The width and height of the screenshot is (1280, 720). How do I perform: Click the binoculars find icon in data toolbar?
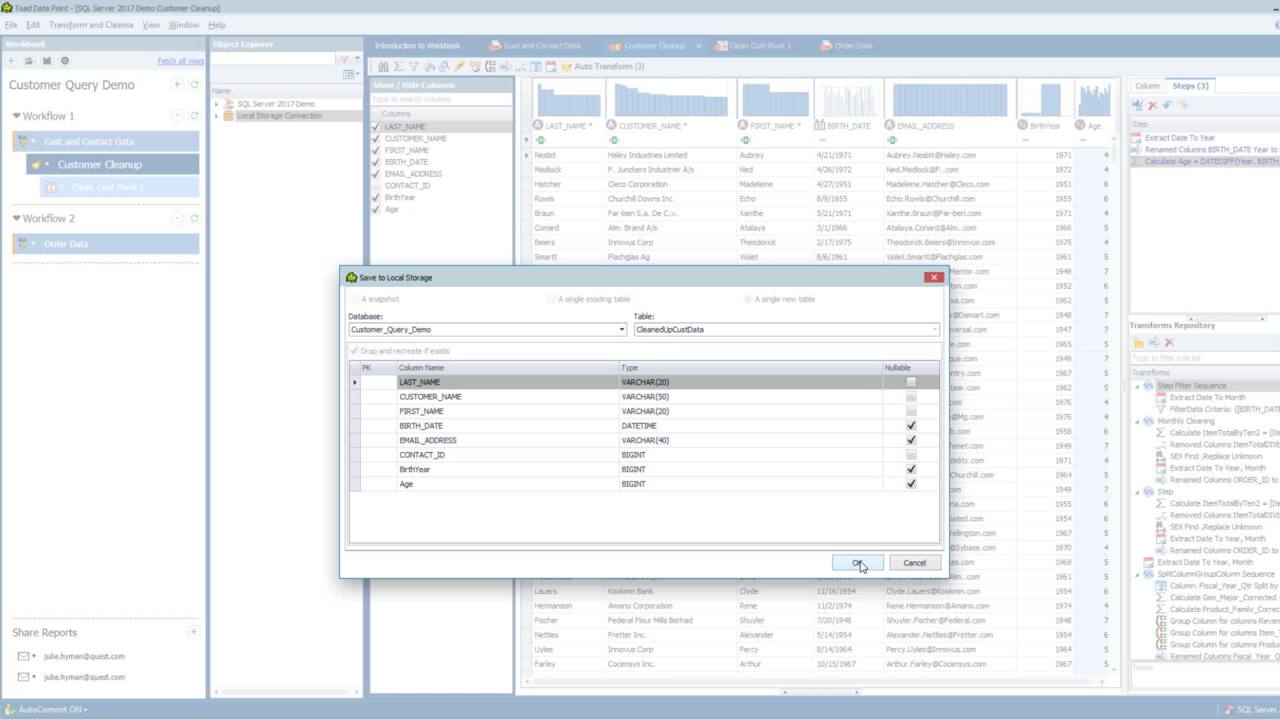[383, 66]
